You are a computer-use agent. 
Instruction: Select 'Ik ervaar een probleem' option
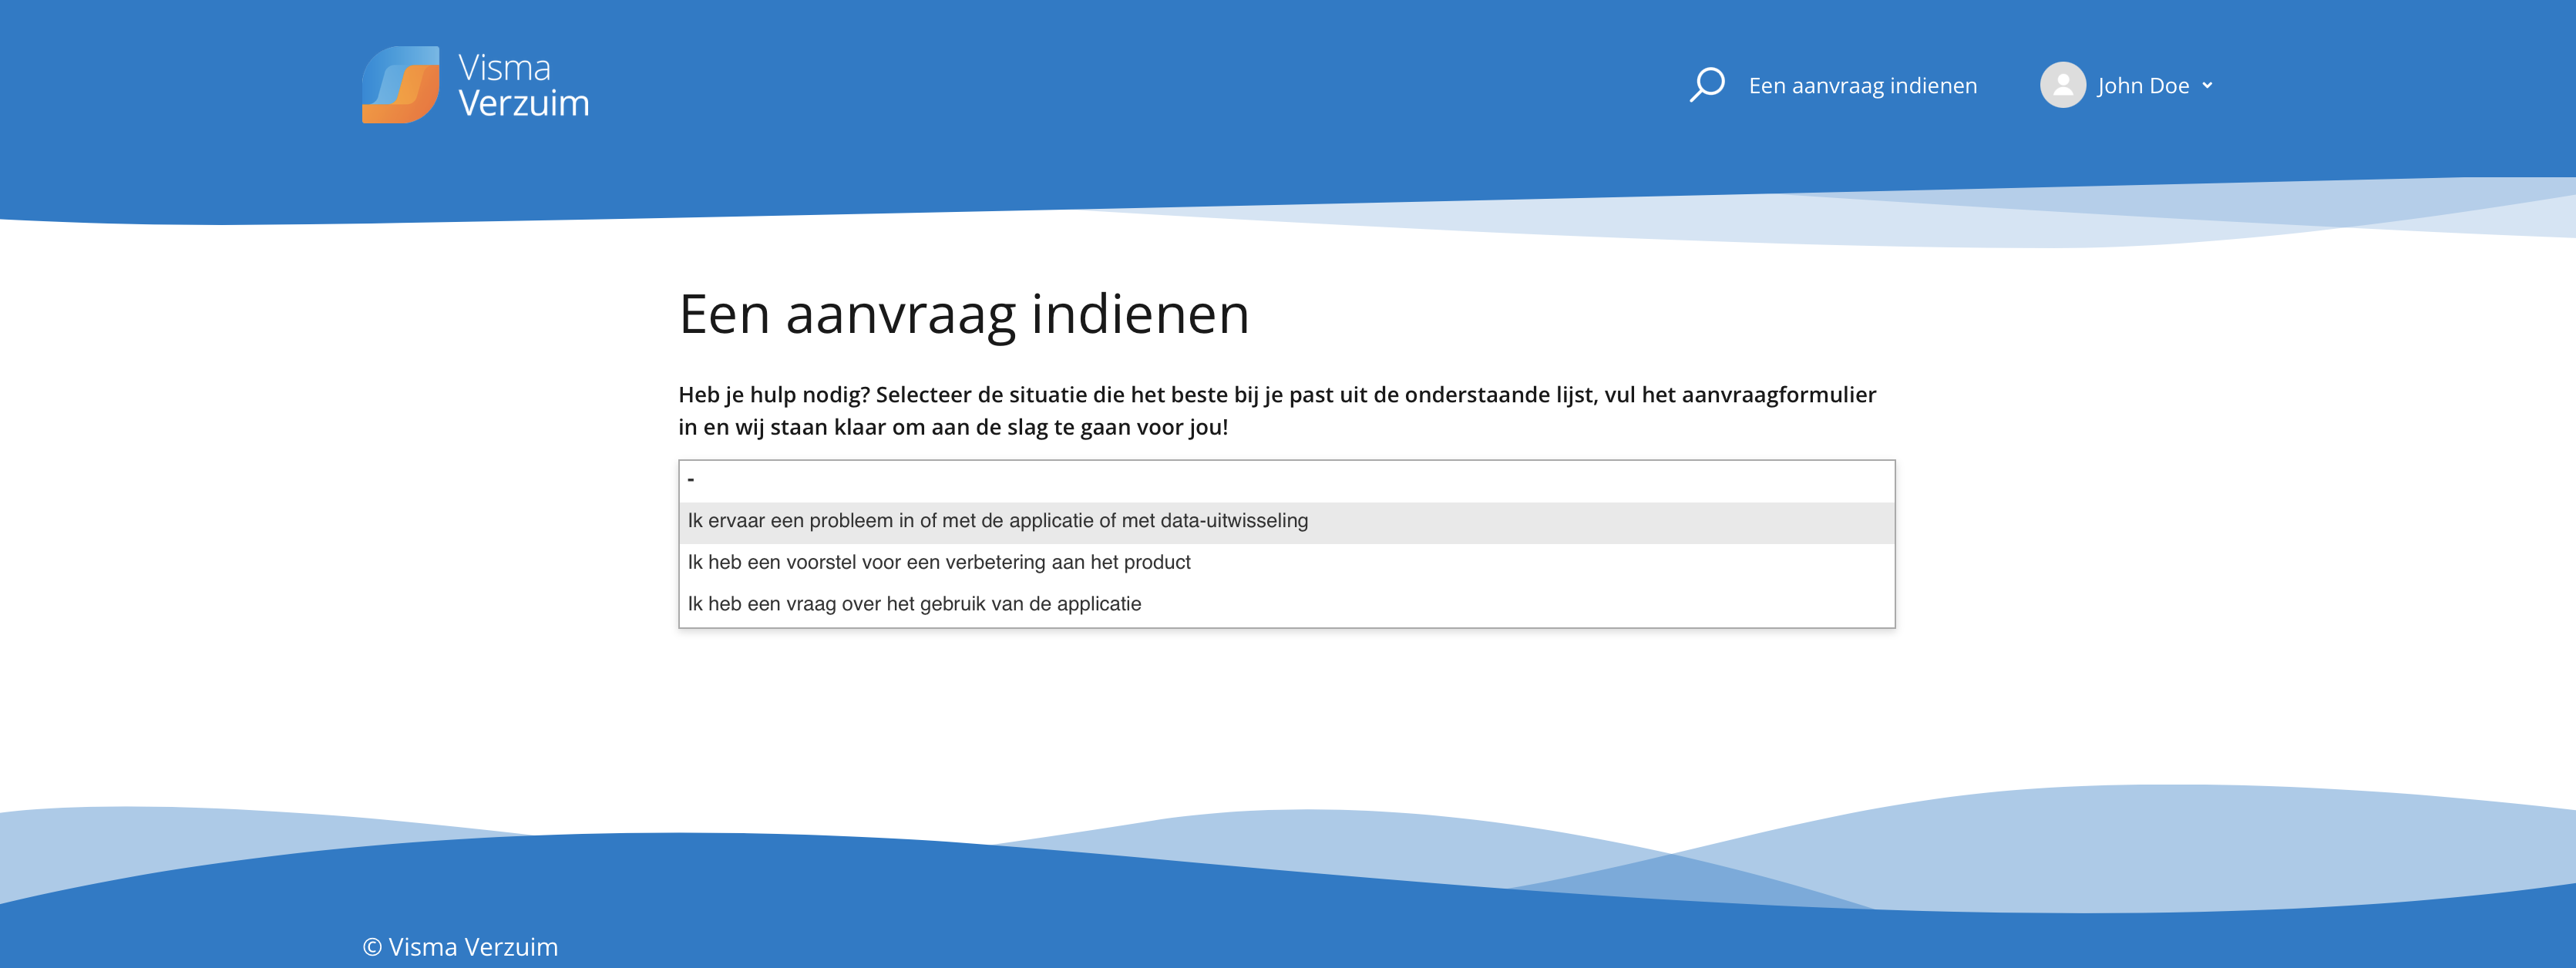1286,522
